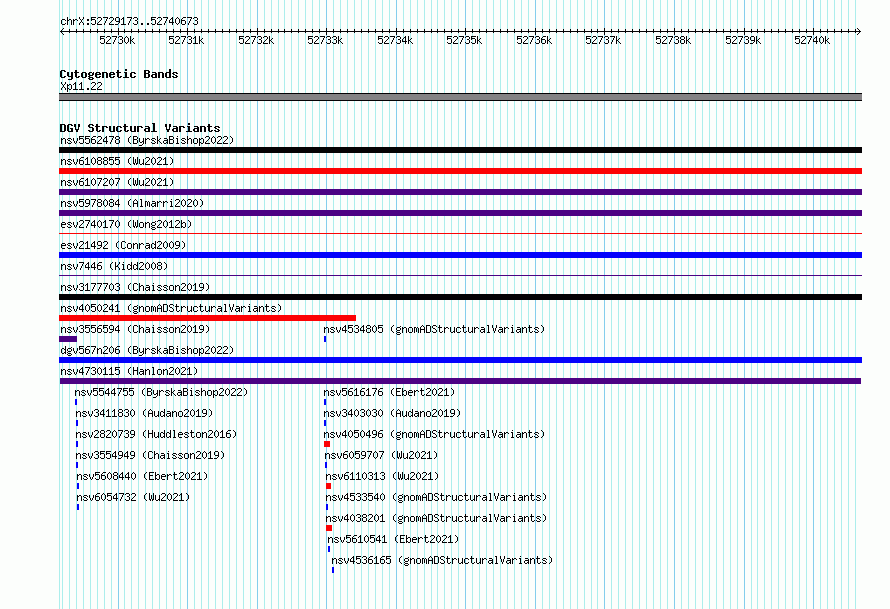Select red marker under nsv6110313
The height and width of the screenshot is (609, 890).
(x=329, y=486)
